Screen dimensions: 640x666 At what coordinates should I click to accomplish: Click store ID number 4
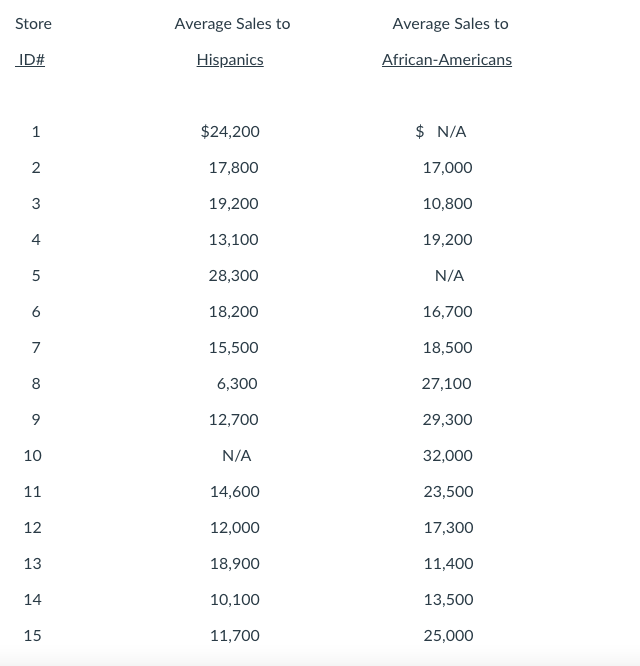[x=36, y=239]
